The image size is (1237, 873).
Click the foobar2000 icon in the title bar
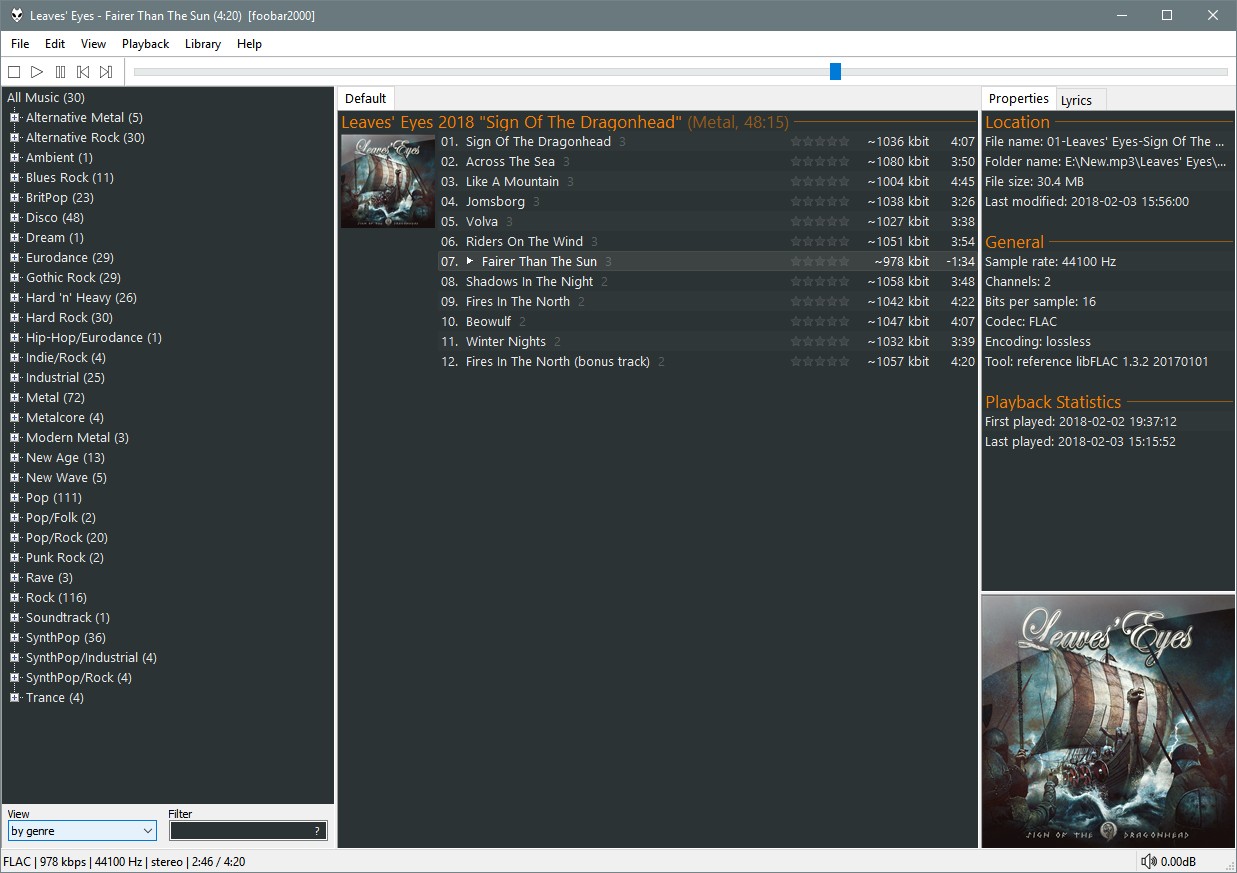pos(16,15)
